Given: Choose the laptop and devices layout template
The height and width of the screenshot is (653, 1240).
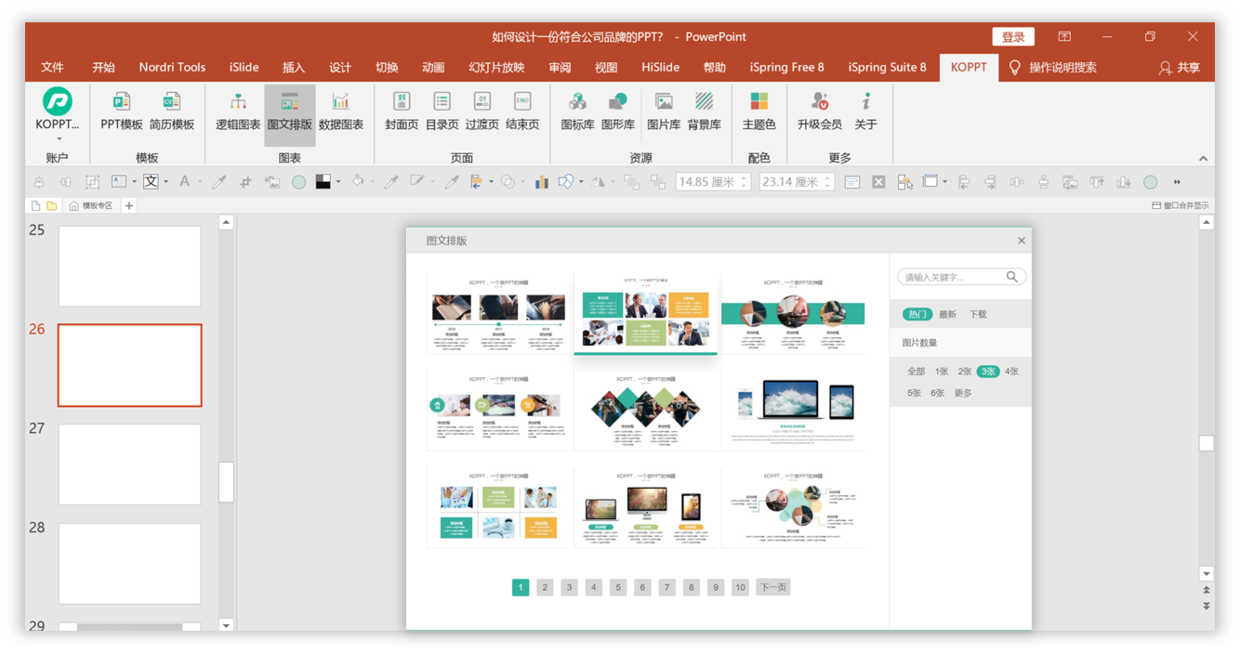Looking at the screenshot, I should (x=794, y=412).
